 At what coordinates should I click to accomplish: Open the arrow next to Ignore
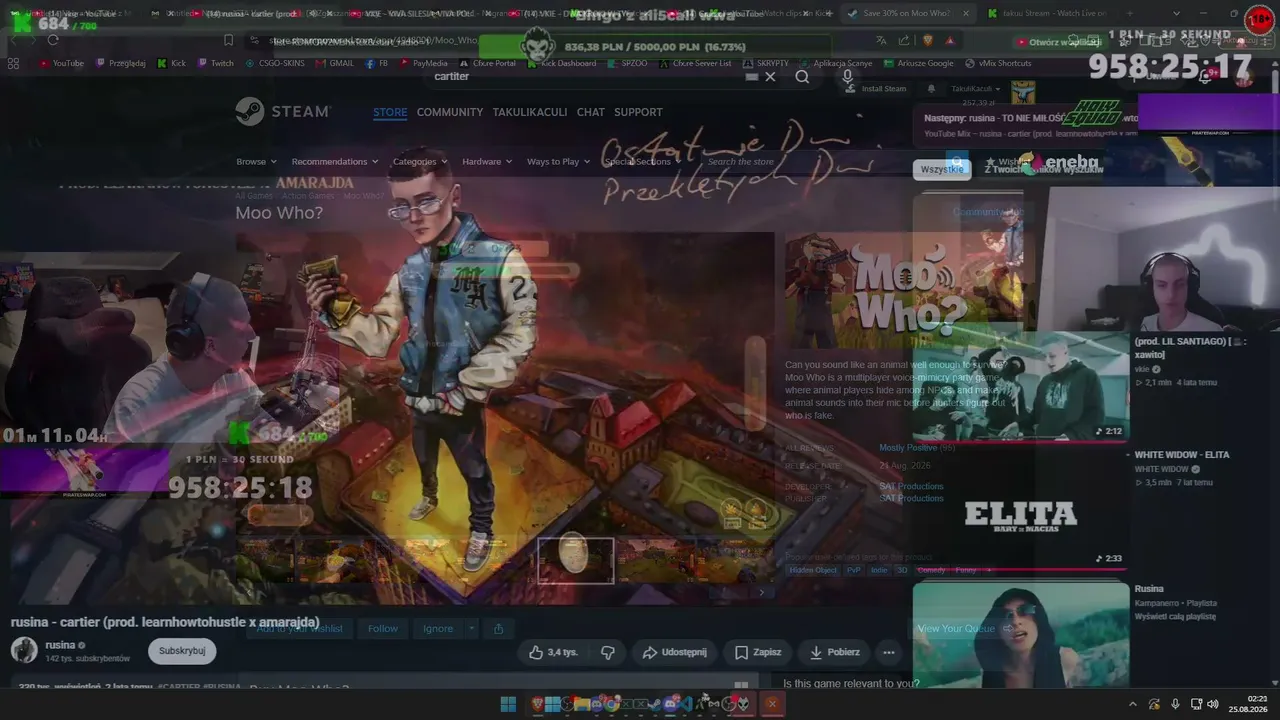coord(471,628)
